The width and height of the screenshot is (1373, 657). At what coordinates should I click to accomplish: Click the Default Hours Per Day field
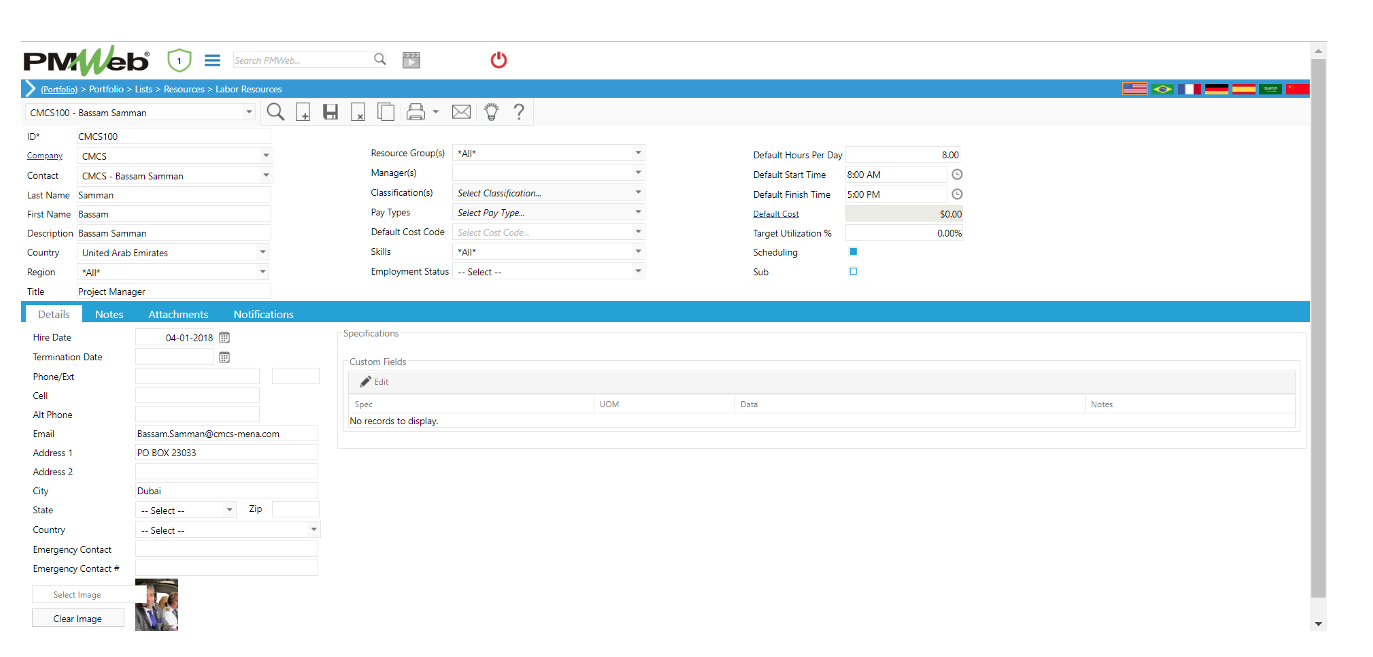(x=904, y=155)
